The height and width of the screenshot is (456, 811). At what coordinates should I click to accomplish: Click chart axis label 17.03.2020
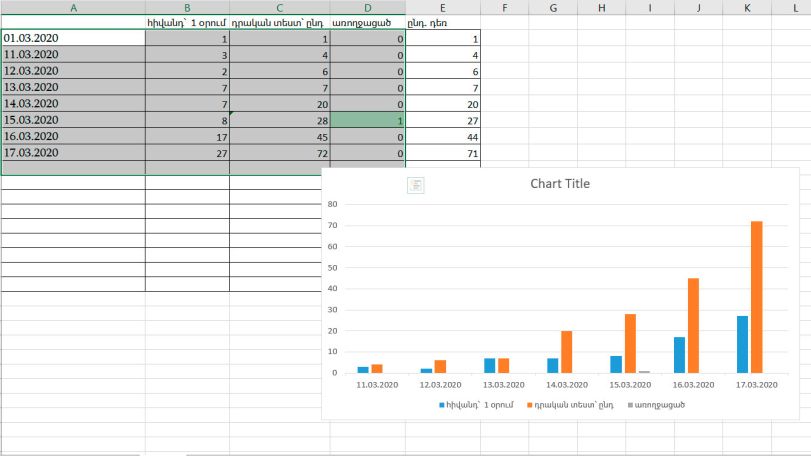pos(757,385)
